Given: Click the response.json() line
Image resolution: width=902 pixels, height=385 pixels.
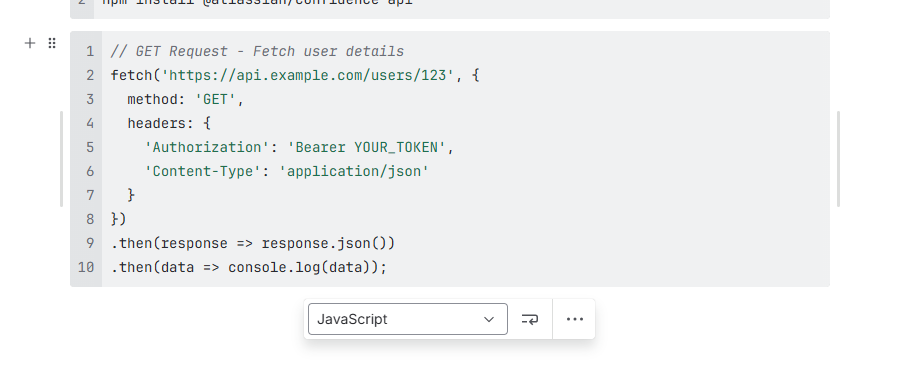Looking at the screenshot, I should click(x=253, y=243).
